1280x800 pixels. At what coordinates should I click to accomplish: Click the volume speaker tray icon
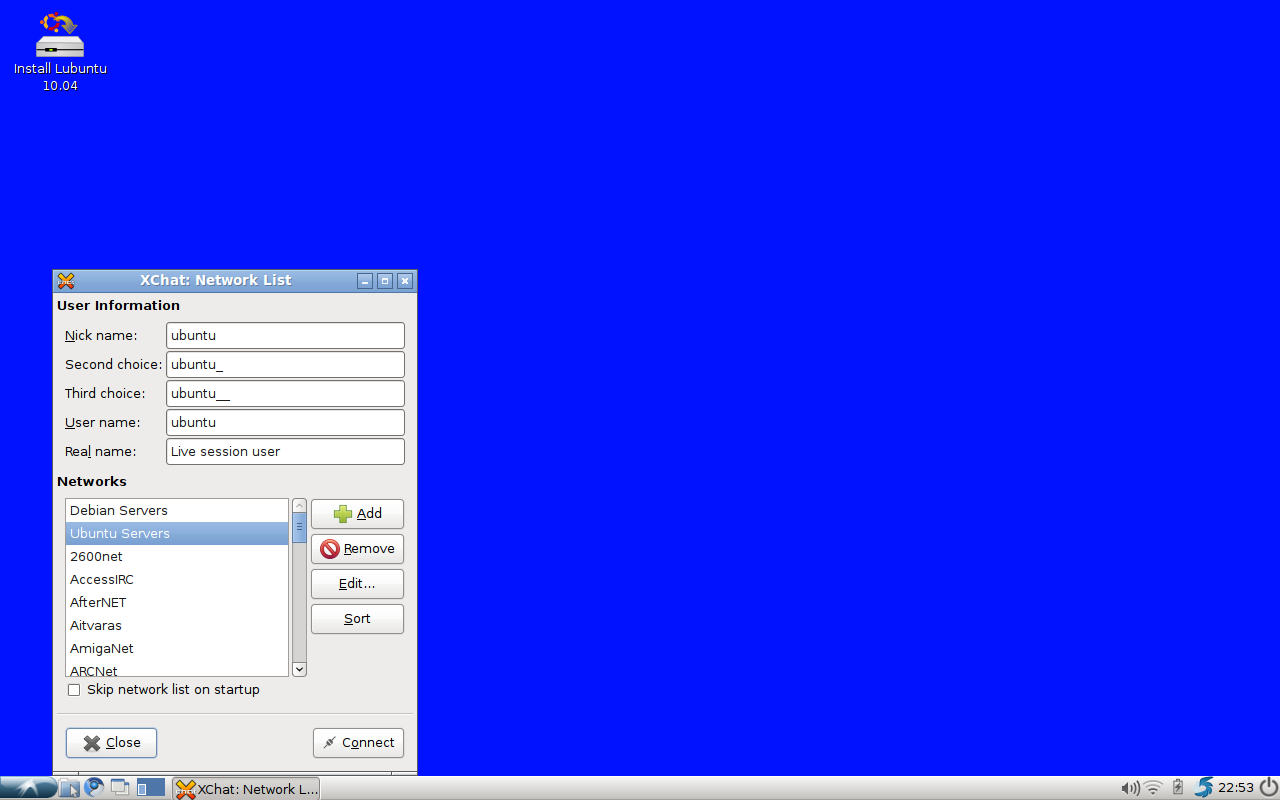point(1130,788)
